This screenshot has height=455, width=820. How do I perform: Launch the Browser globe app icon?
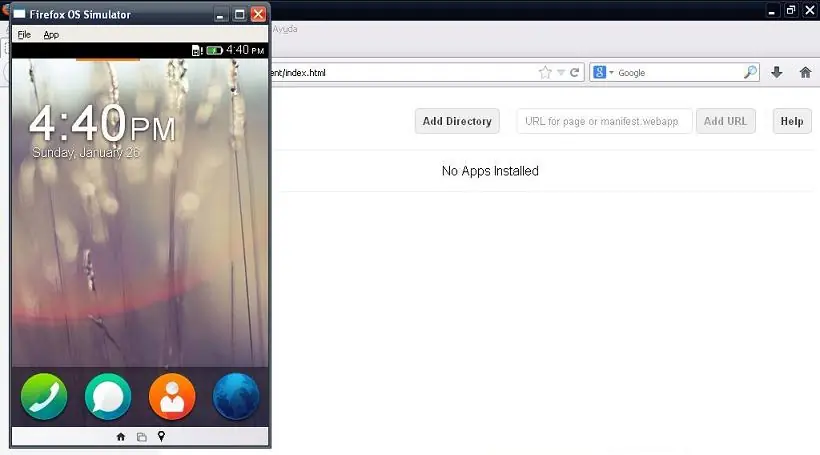point(236,396)
